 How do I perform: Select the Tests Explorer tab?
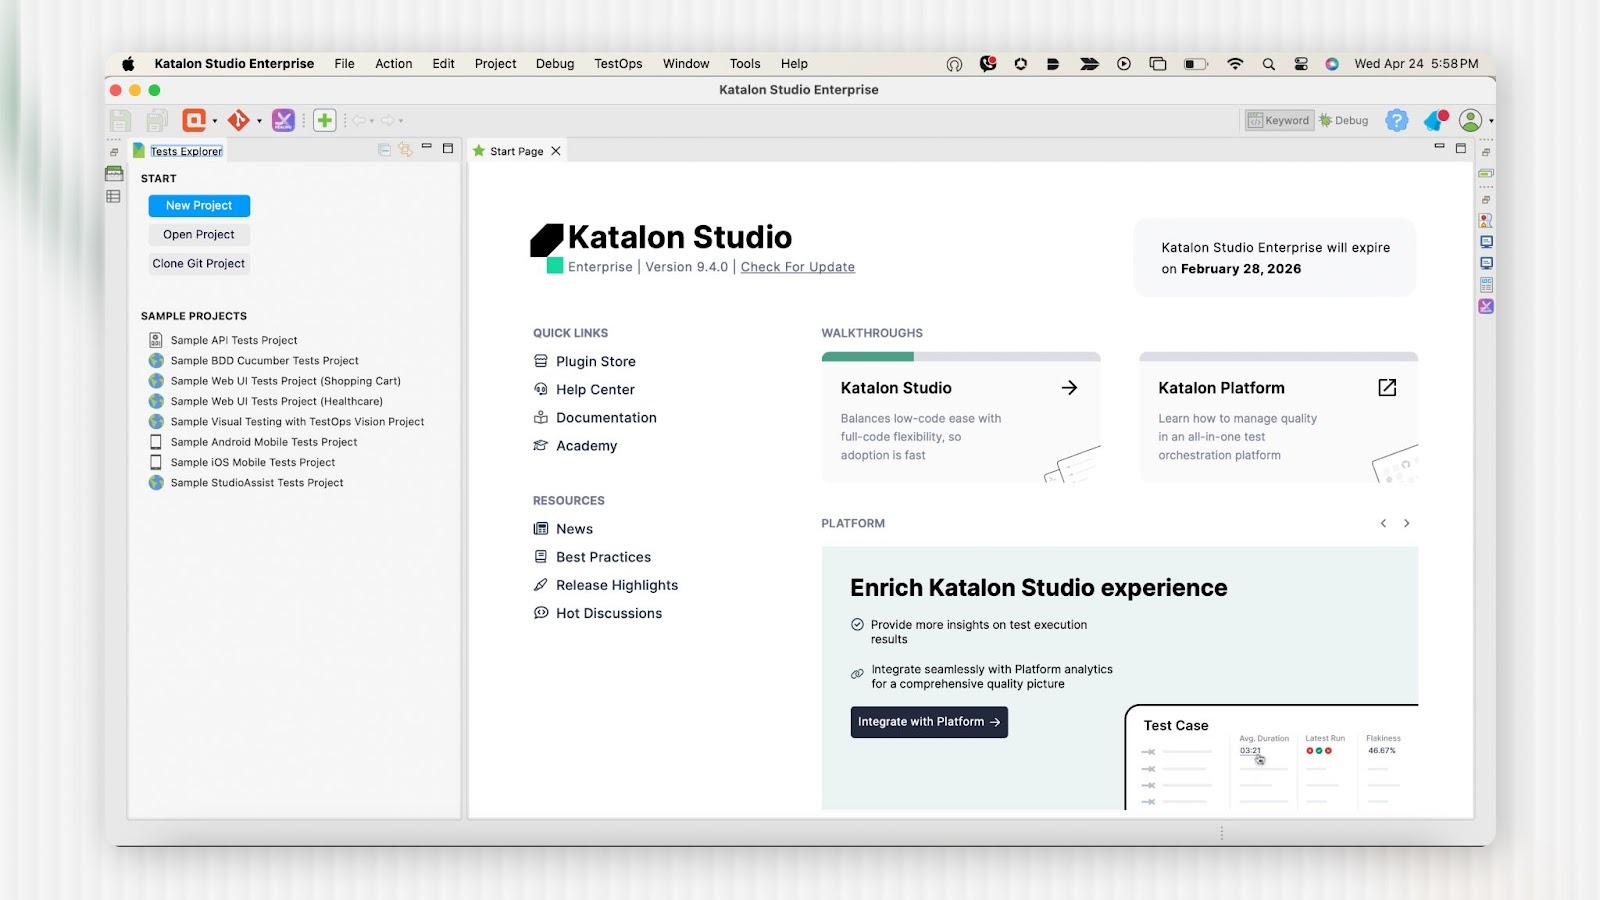click(178, 151)
